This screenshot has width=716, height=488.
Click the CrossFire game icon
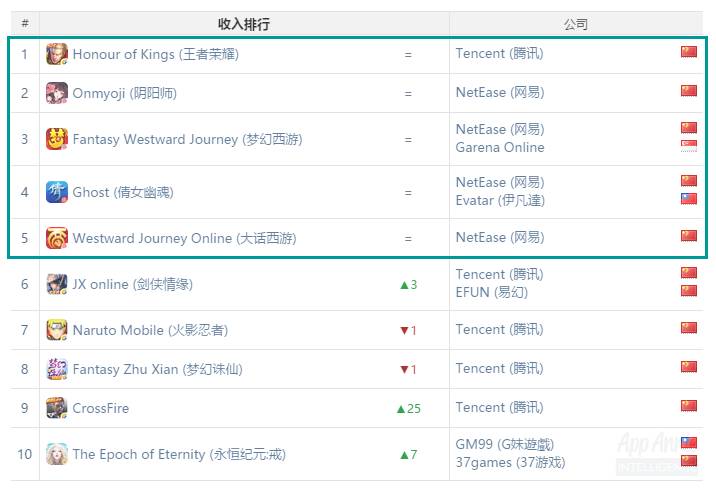click(x=57, y=408)
